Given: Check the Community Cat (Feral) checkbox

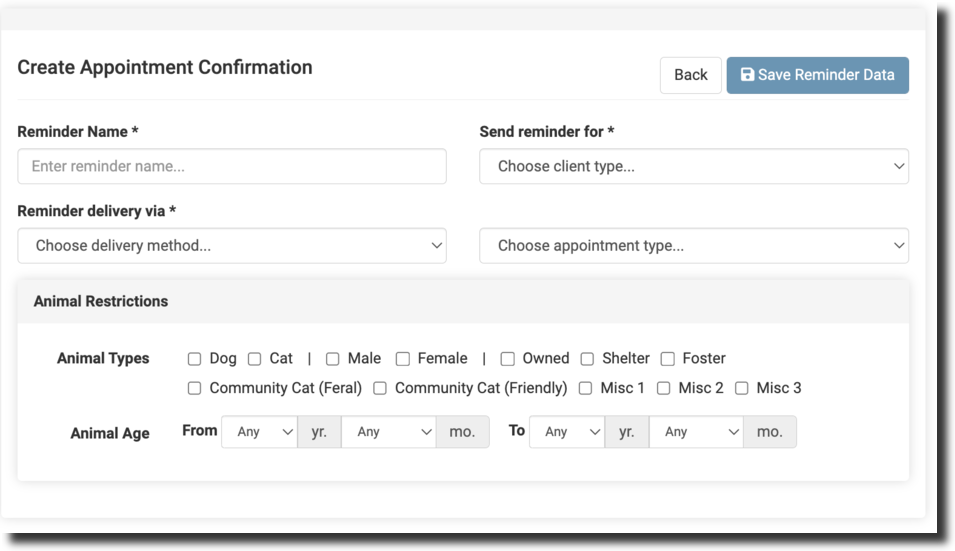Looking at the screenshot, I should tap(195, 388).
